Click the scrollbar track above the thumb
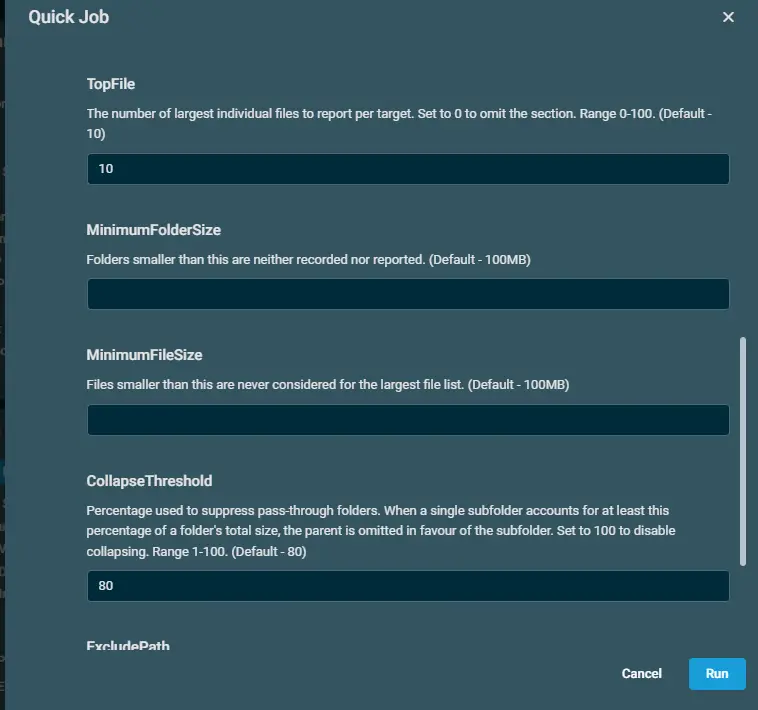 pyautogui.click(x=743, y=193)
